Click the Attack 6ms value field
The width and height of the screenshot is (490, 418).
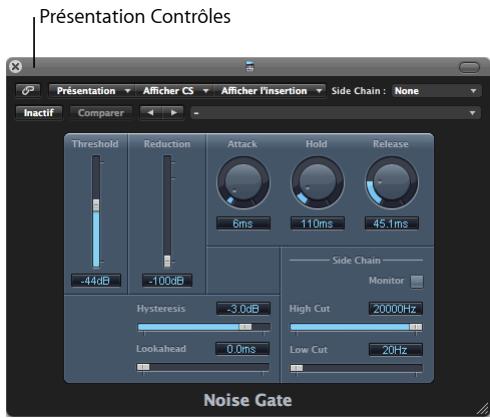coord(243,223)
